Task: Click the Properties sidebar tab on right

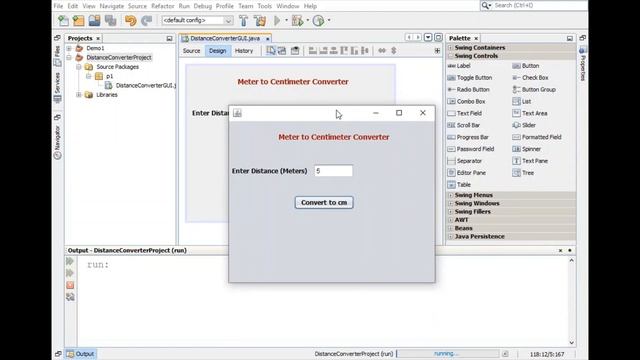Action: pos(582,64)
